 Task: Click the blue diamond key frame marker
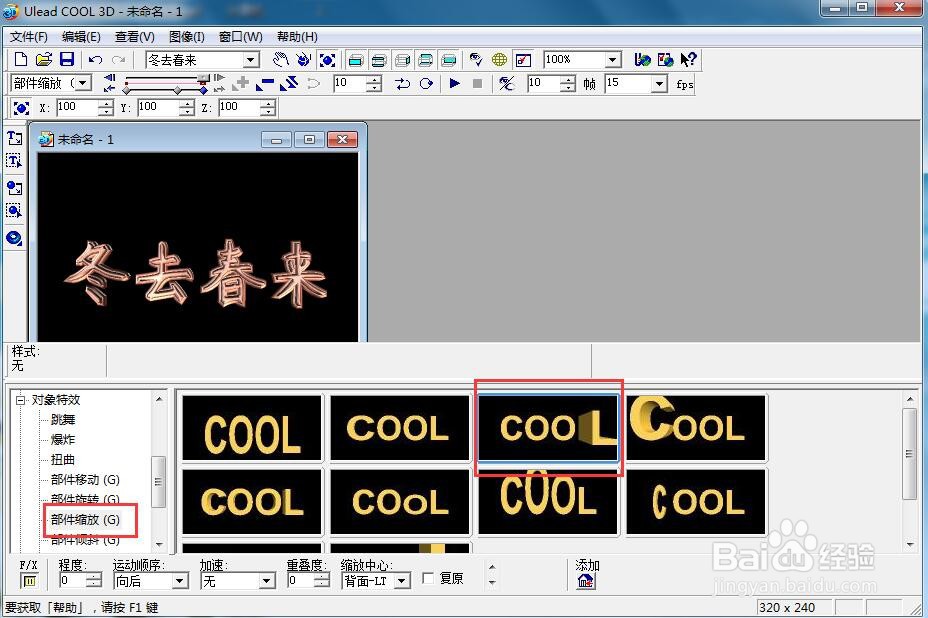coord(204,91)
